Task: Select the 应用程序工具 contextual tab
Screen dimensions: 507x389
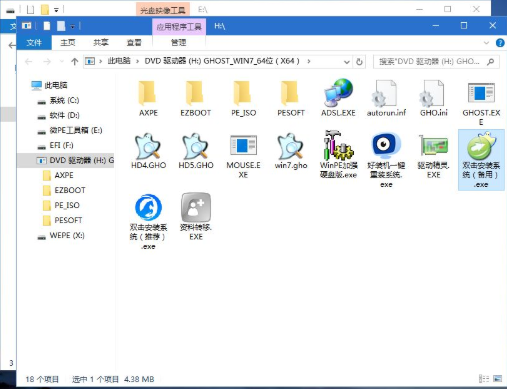Action: coord(179,27)
